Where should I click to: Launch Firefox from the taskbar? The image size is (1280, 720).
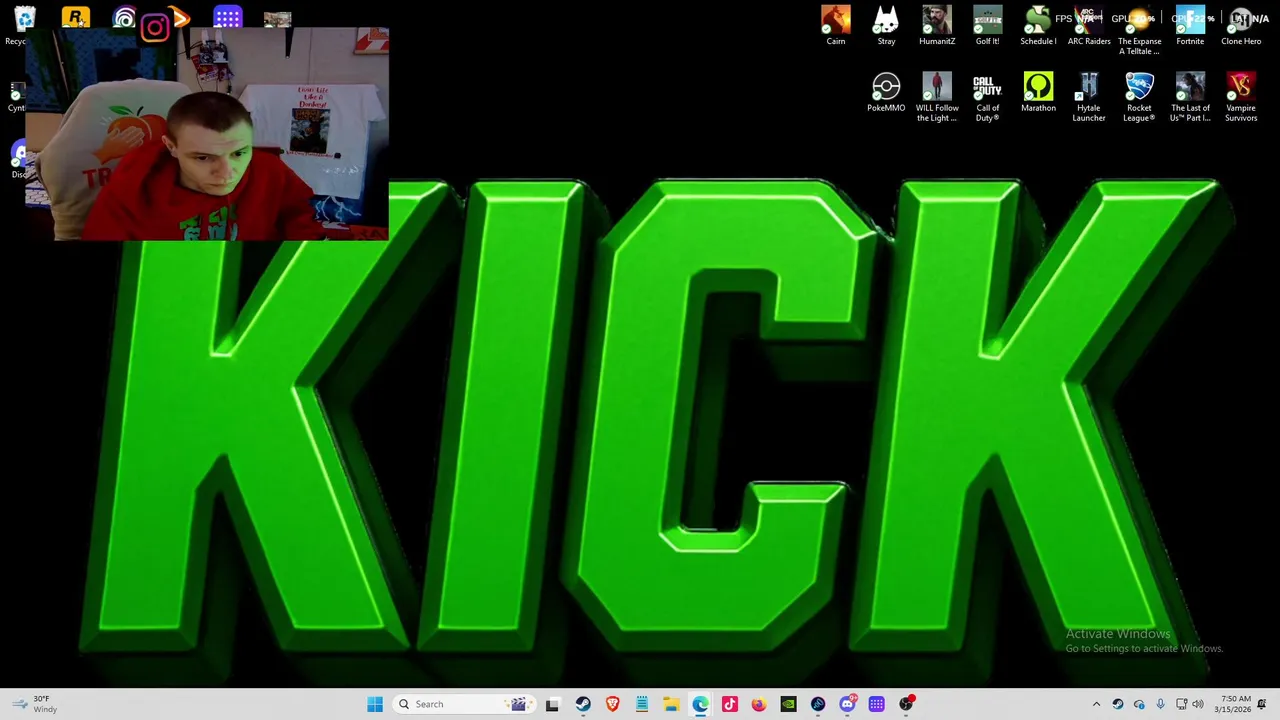pyautogui.click(x=759, y=704)
